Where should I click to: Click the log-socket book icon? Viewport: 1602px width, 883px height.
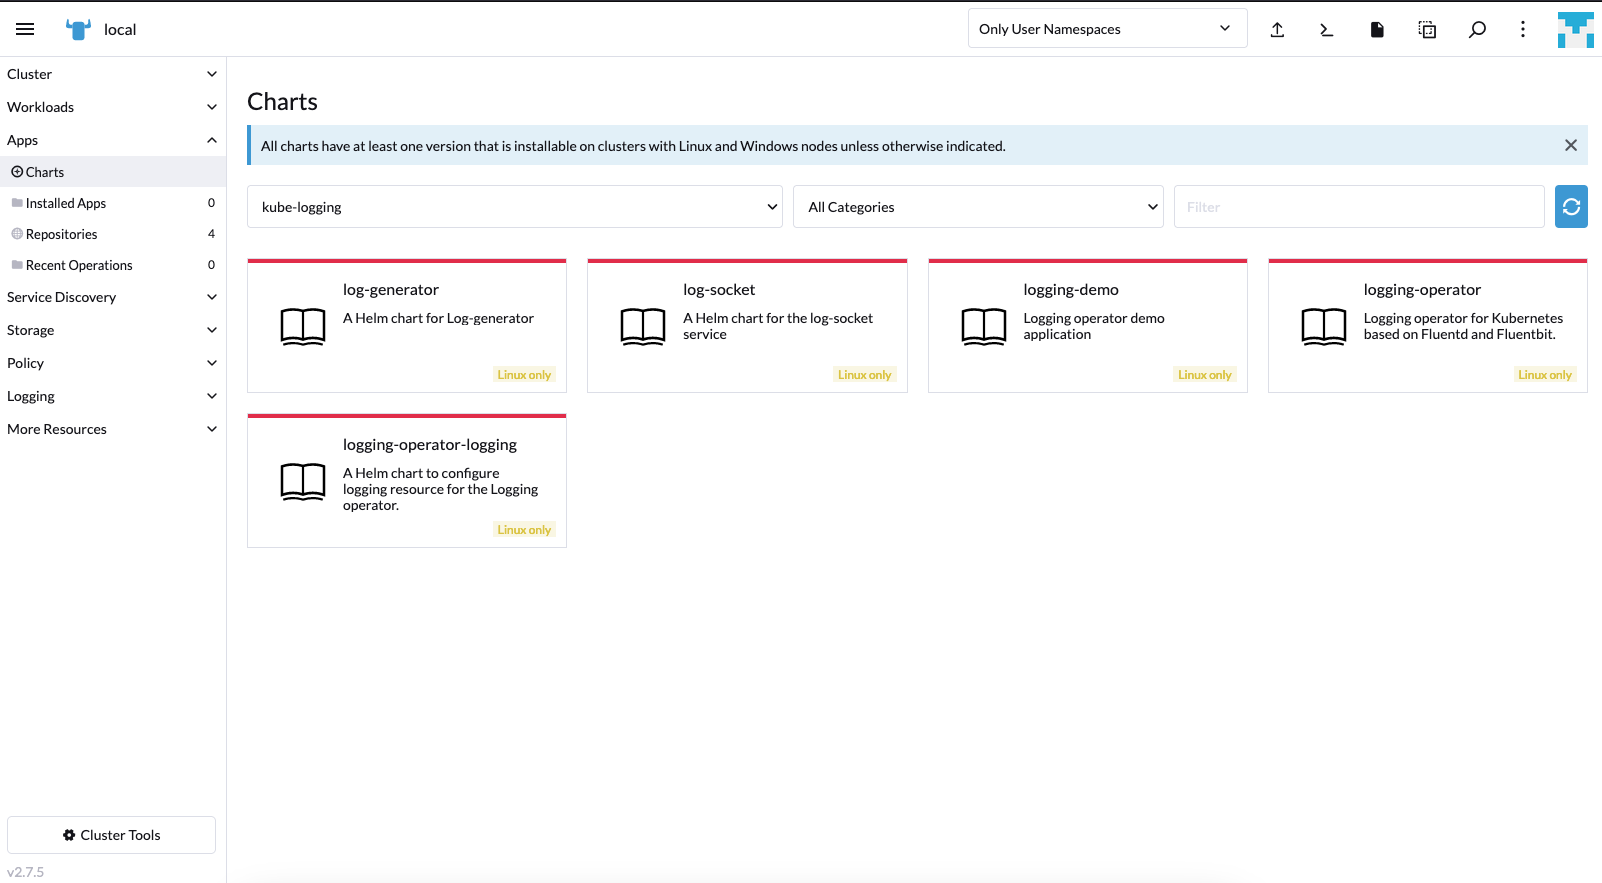click(x=643, y=326)
